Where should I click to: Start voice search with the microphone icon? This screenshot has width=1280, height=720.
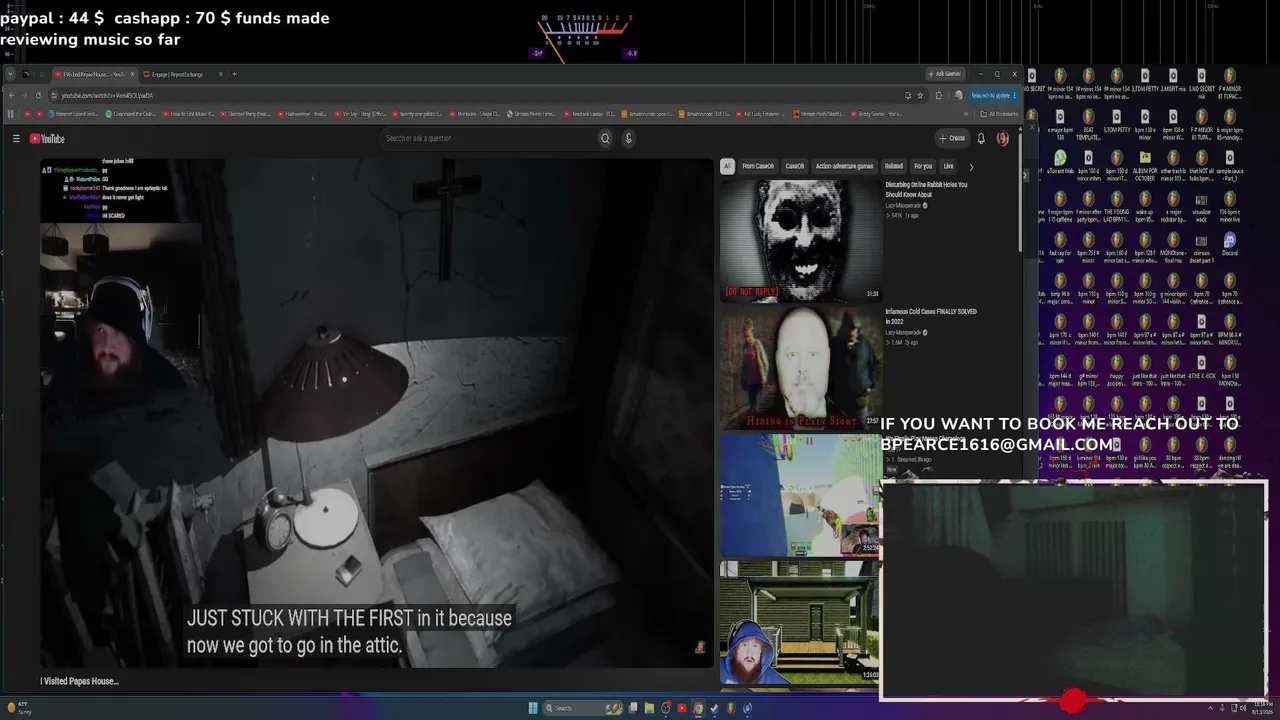[x=628, y=138]
